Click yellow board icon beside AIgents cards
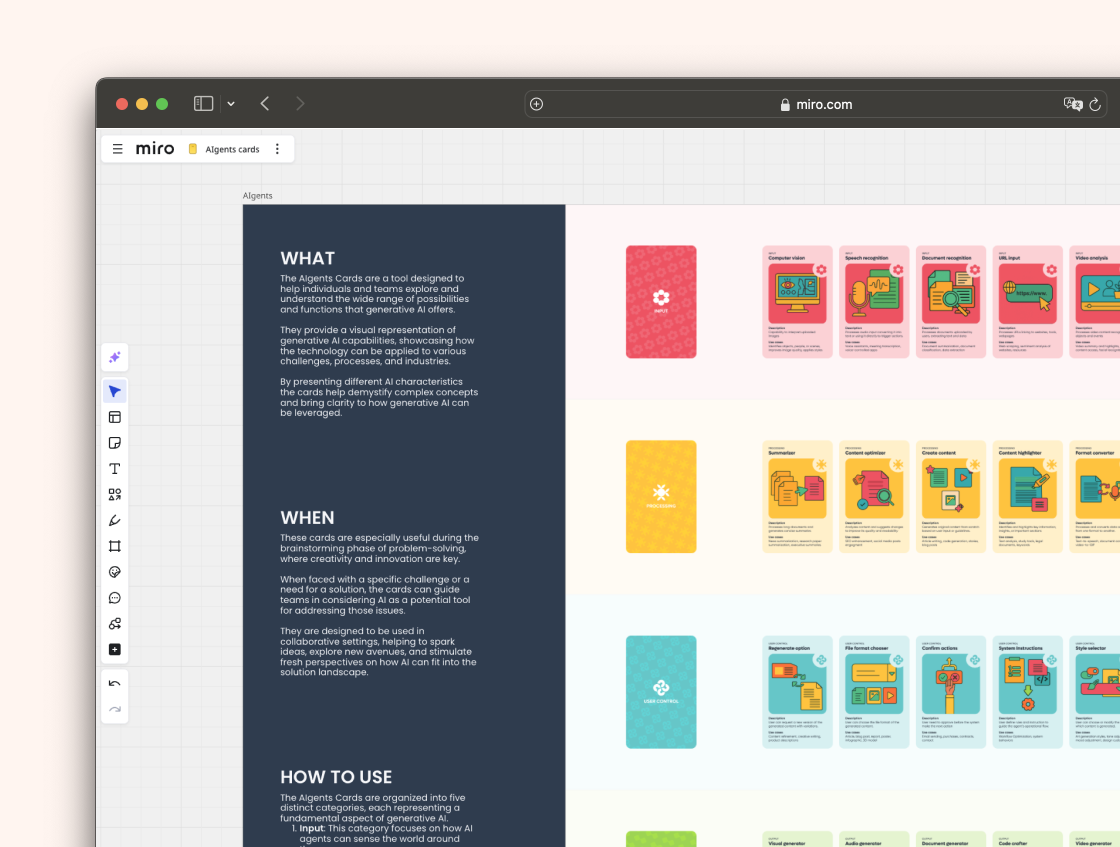This screenshot has width=1120, height=847. coord(193,149)
